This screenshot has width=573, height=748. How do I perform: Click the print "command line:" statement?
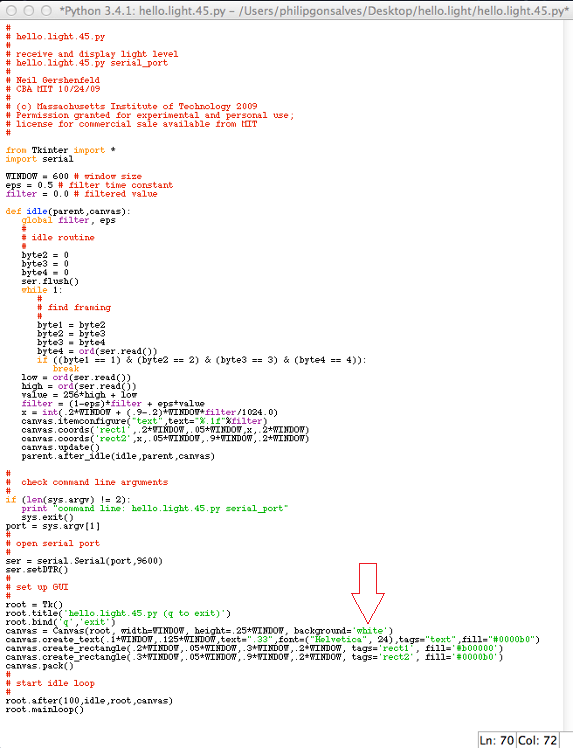[155, 509]
